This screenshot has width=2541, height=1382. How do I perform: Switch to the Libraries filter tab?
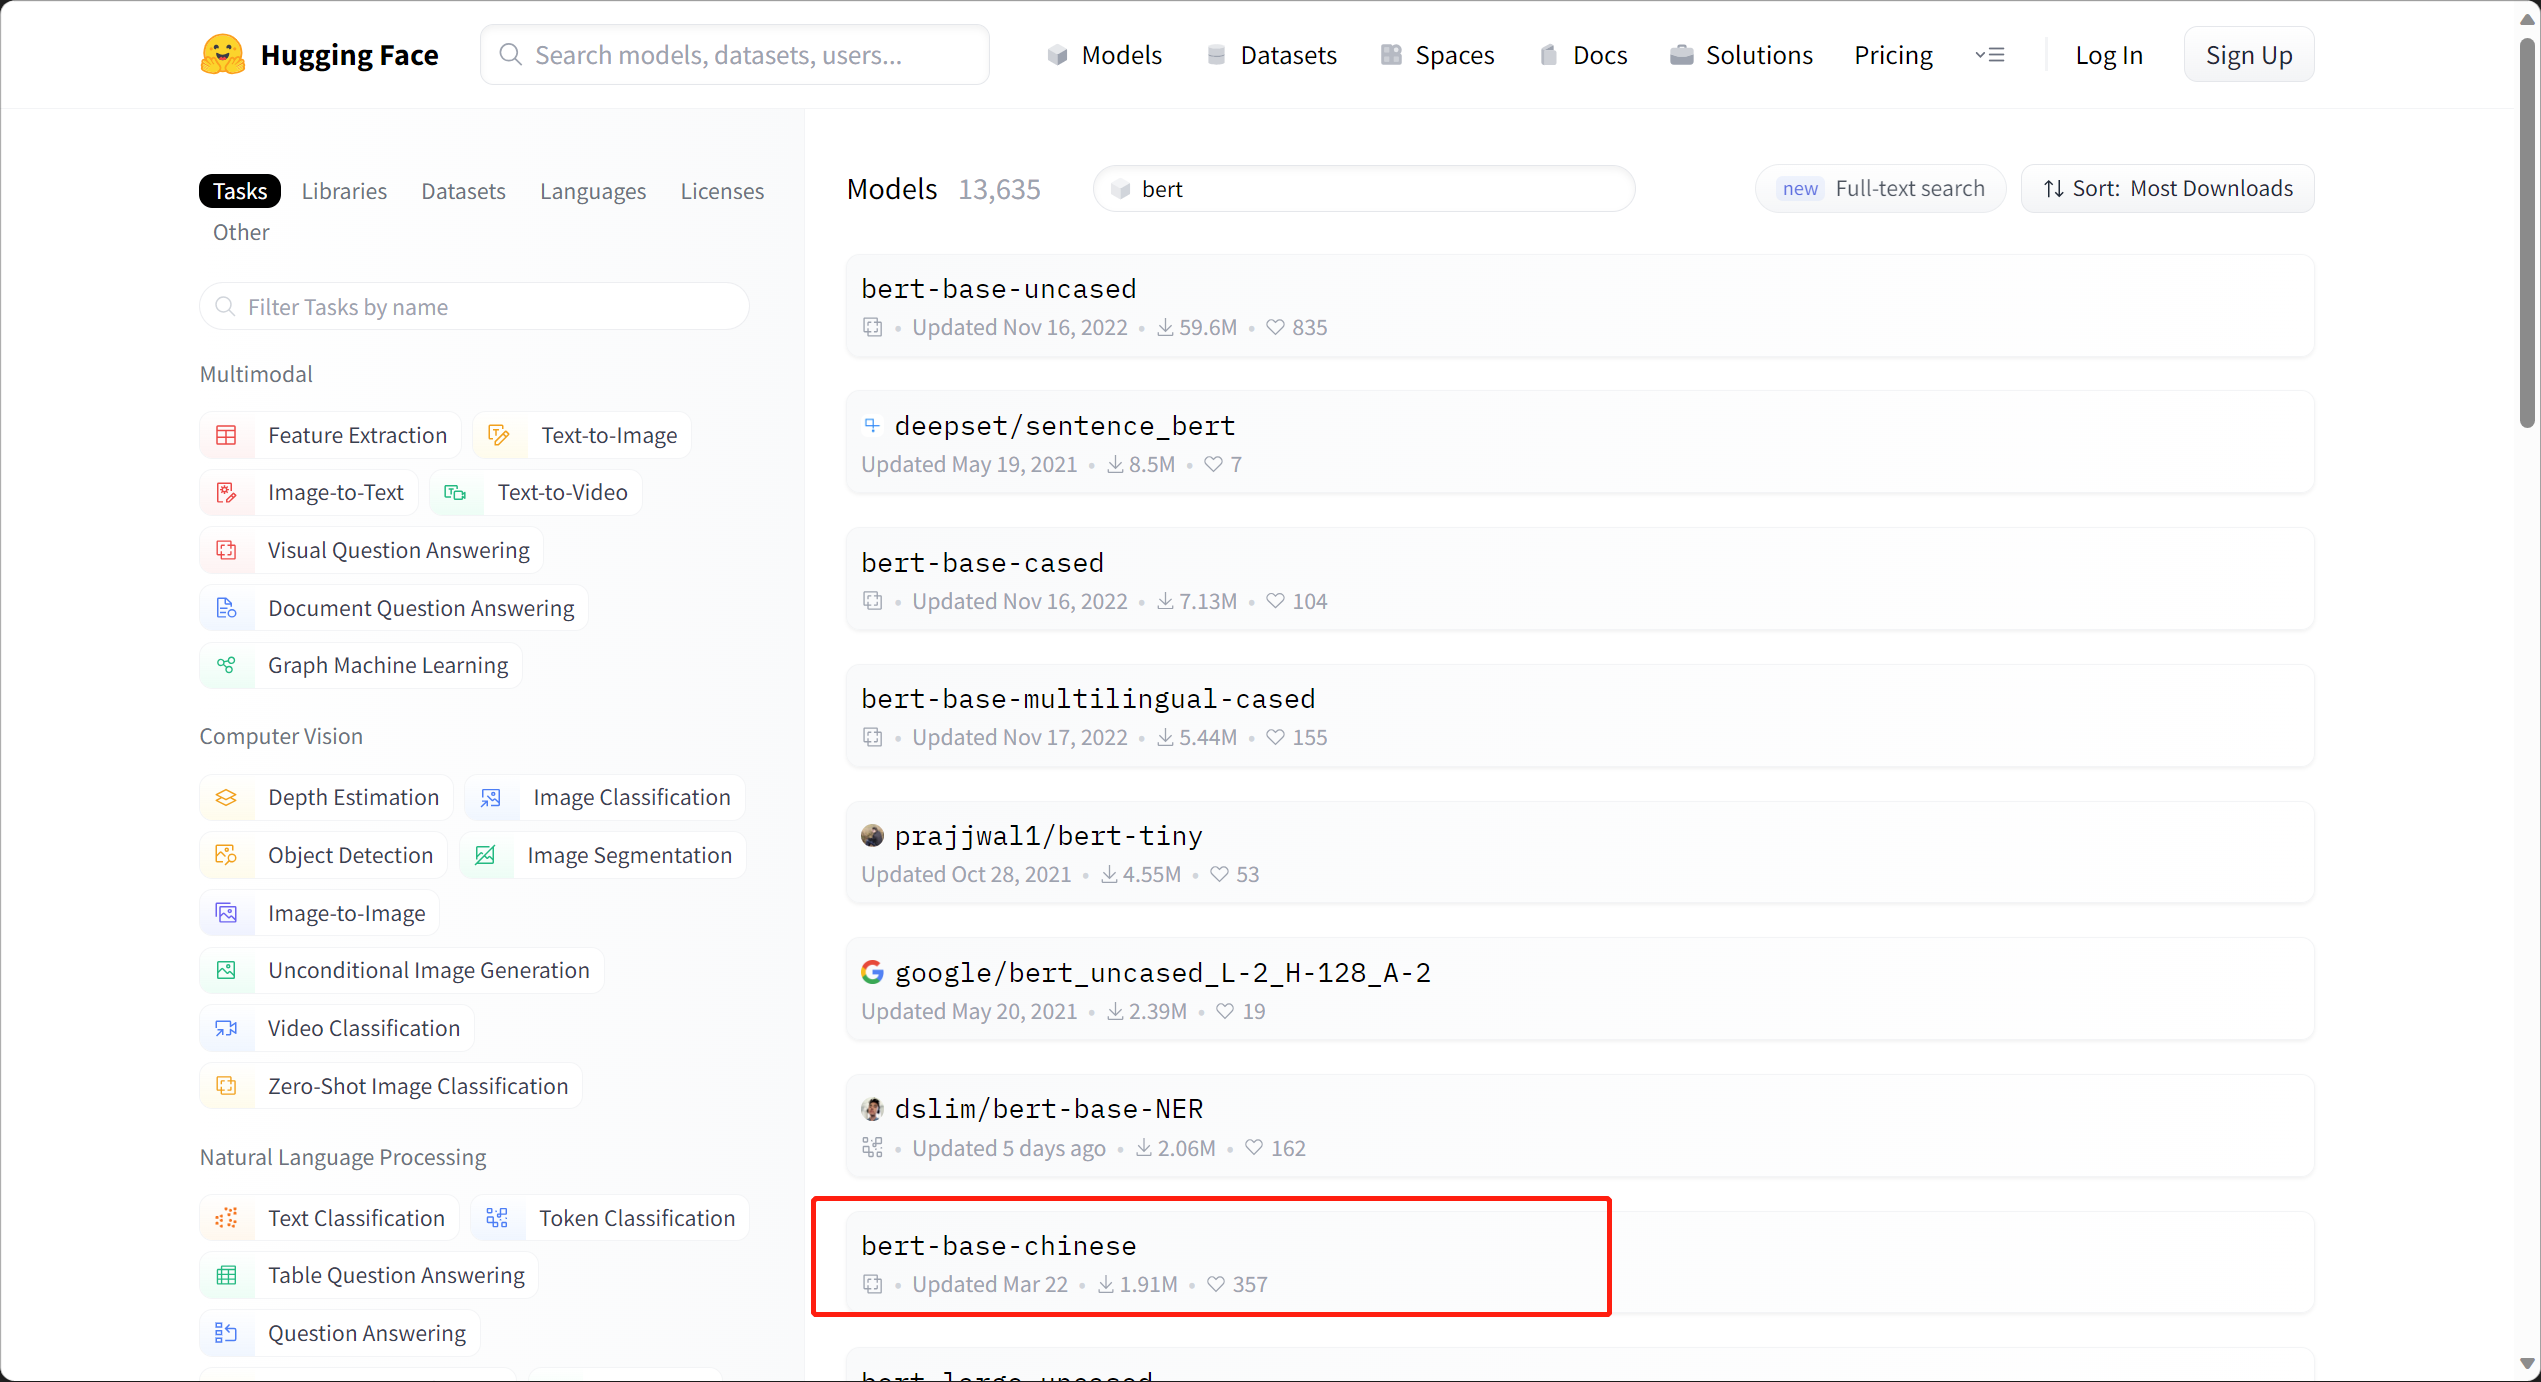click(344, 191)
